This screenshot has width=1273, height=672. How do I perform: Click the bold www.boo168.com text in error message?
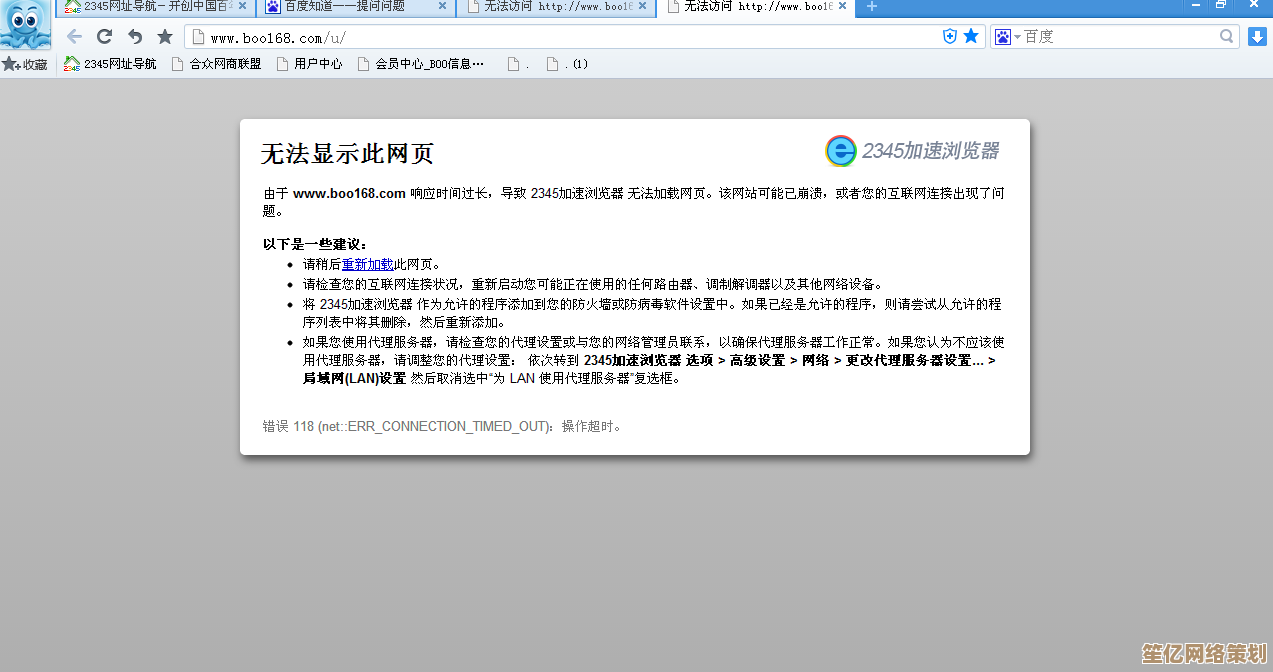click(x=349, y=193)
